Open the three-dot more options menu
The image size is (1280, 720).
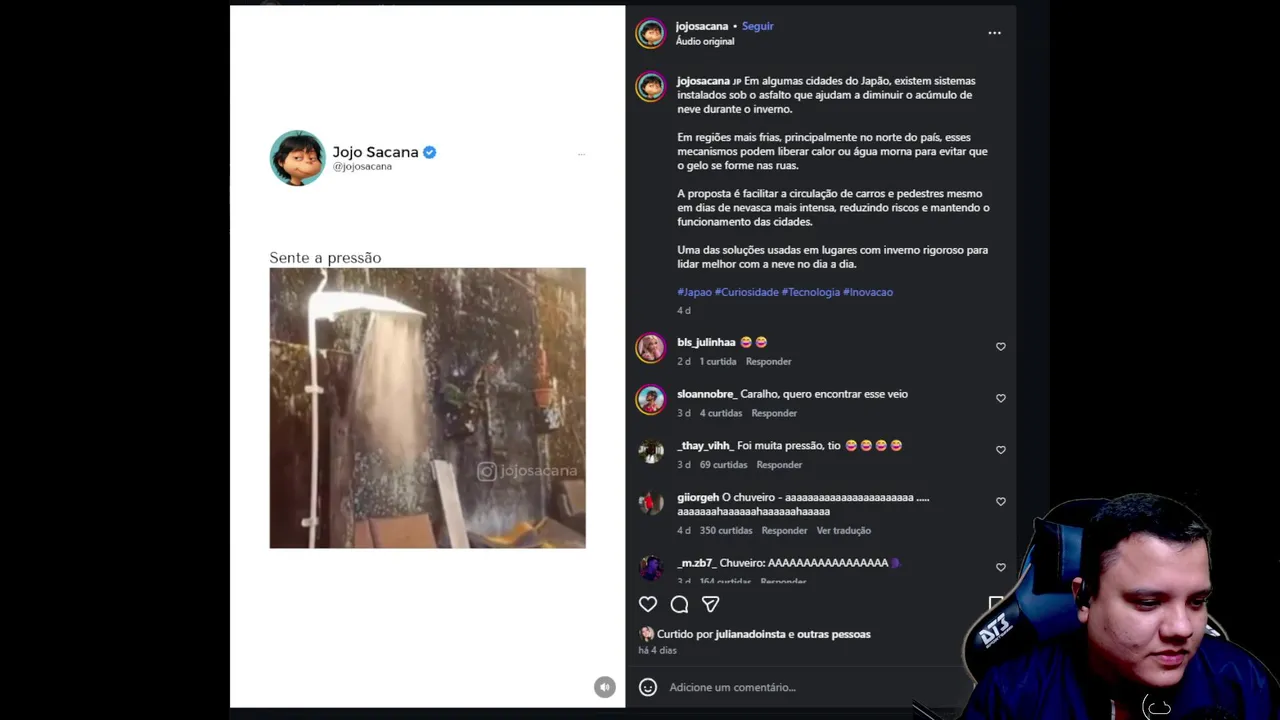[994, 33]
